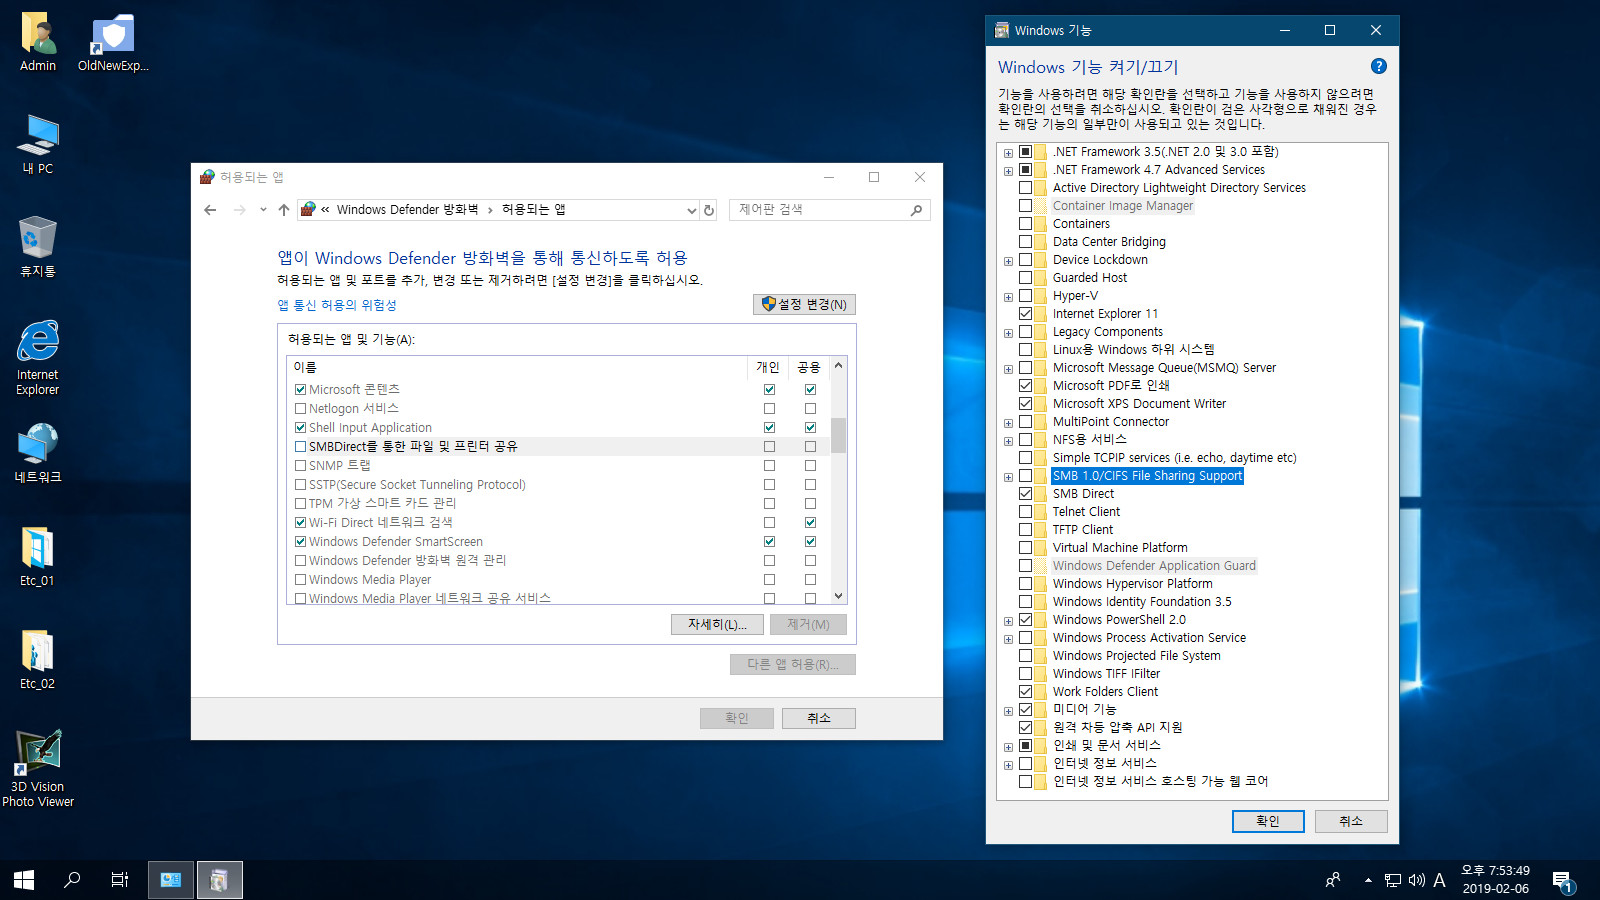1600x900 pixels.
Task: Select the 네트워크 desktop icon
Action: 38,454
